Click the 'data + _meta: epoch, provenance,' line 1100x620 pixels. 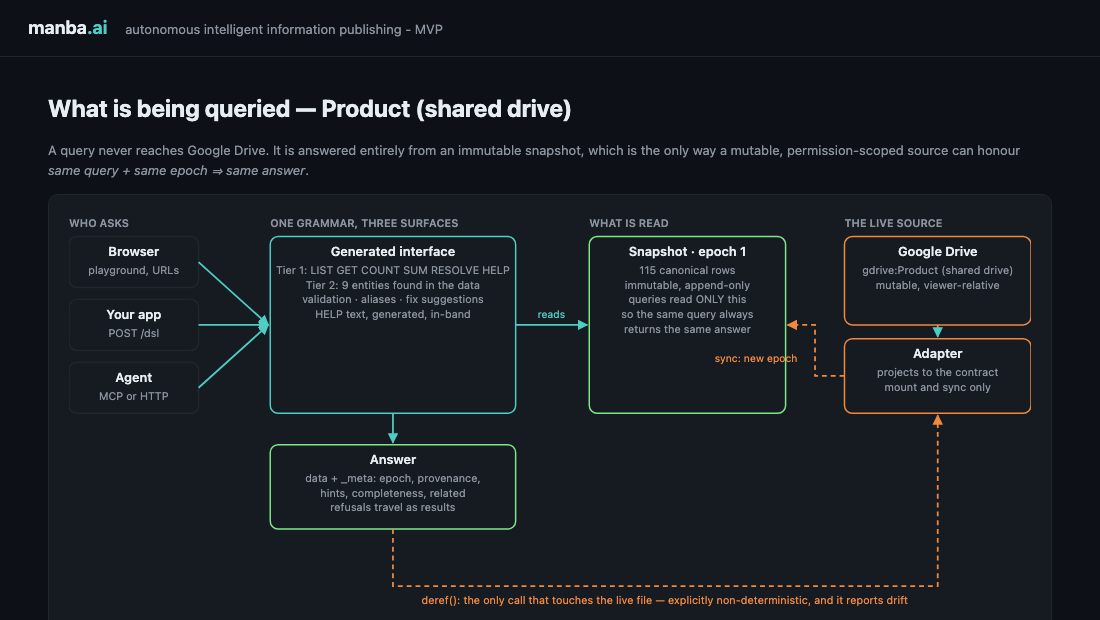click(x=393, y=478)
